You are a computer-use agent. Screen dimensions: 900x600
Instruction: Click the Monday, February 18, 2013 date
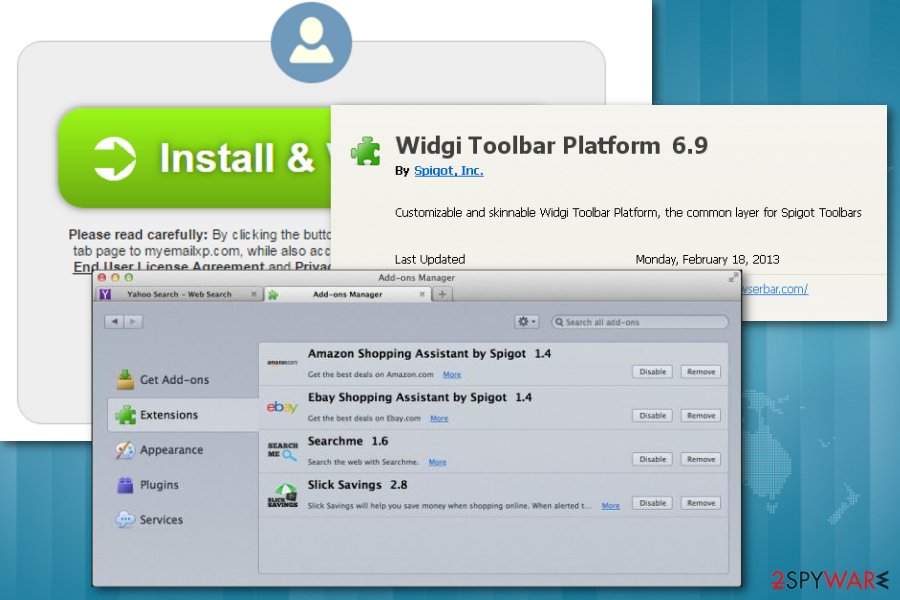click(707, 260)
